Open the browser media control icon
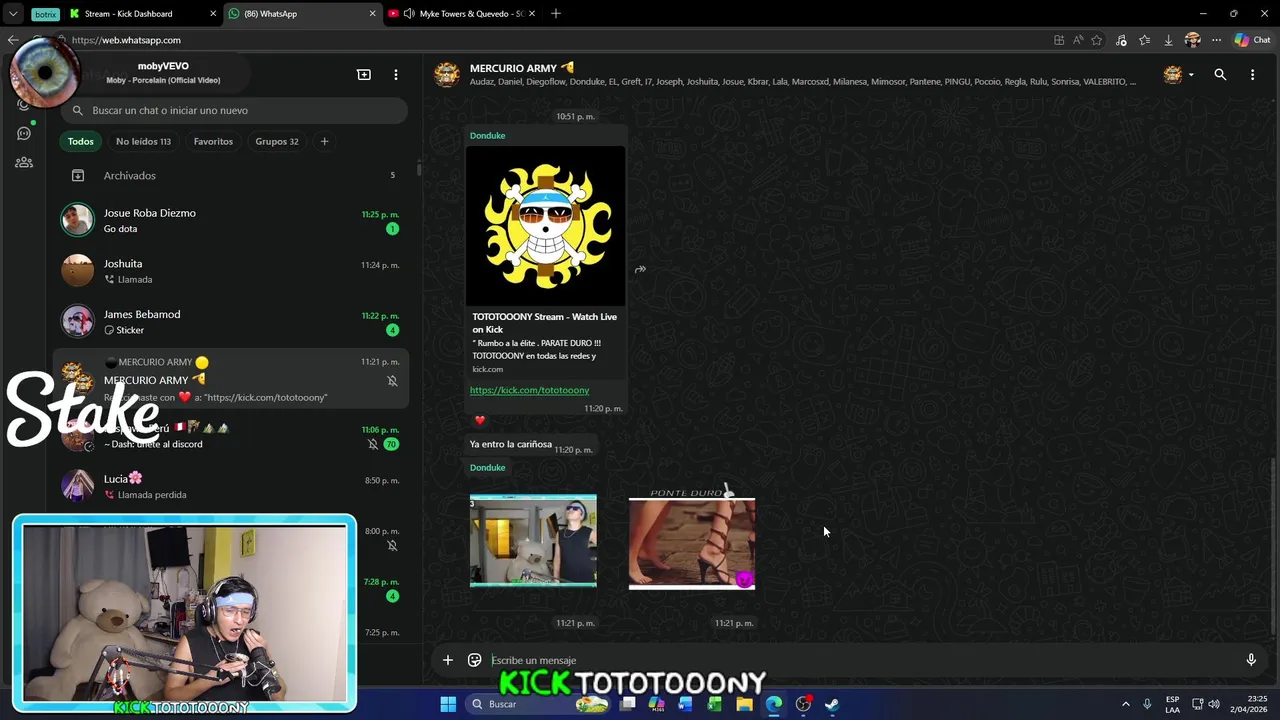Screen dimensions: 1280x720 pyautogui.click(x=1121, y=40)
